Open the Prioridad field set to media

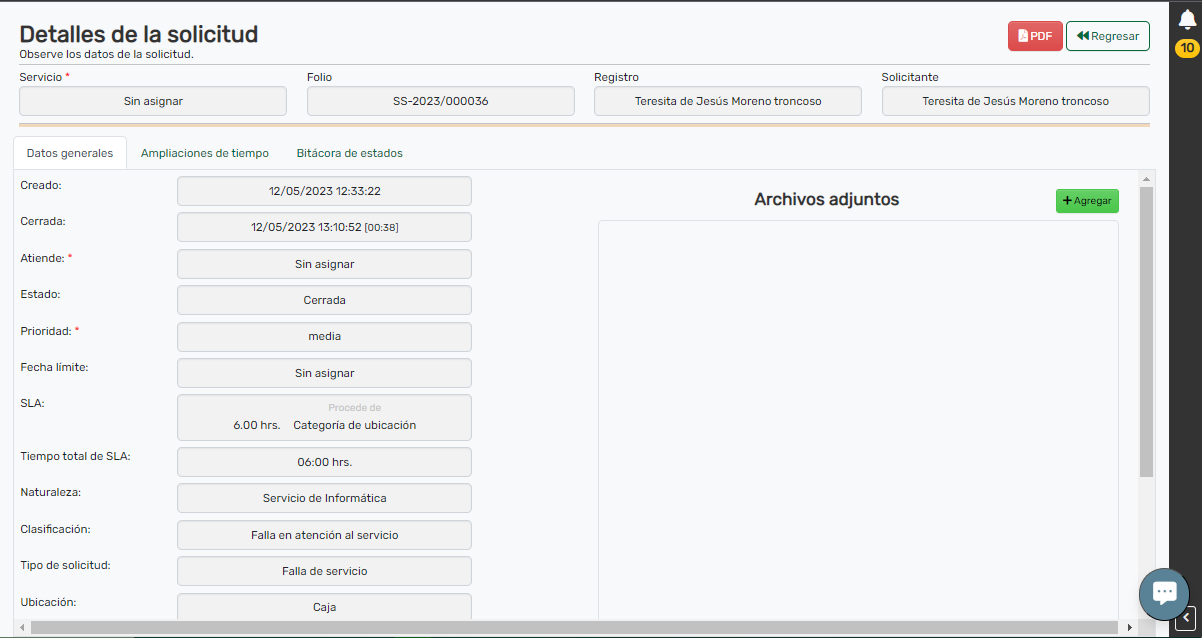[x=324, y=337]
